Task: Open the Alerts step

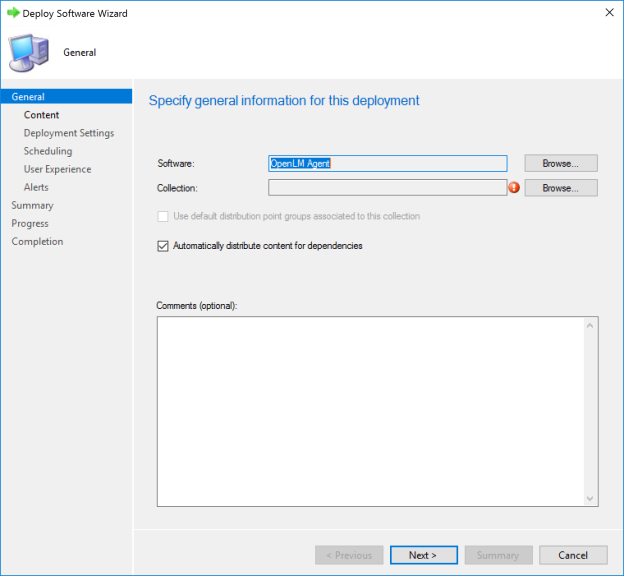Action: 36,187
